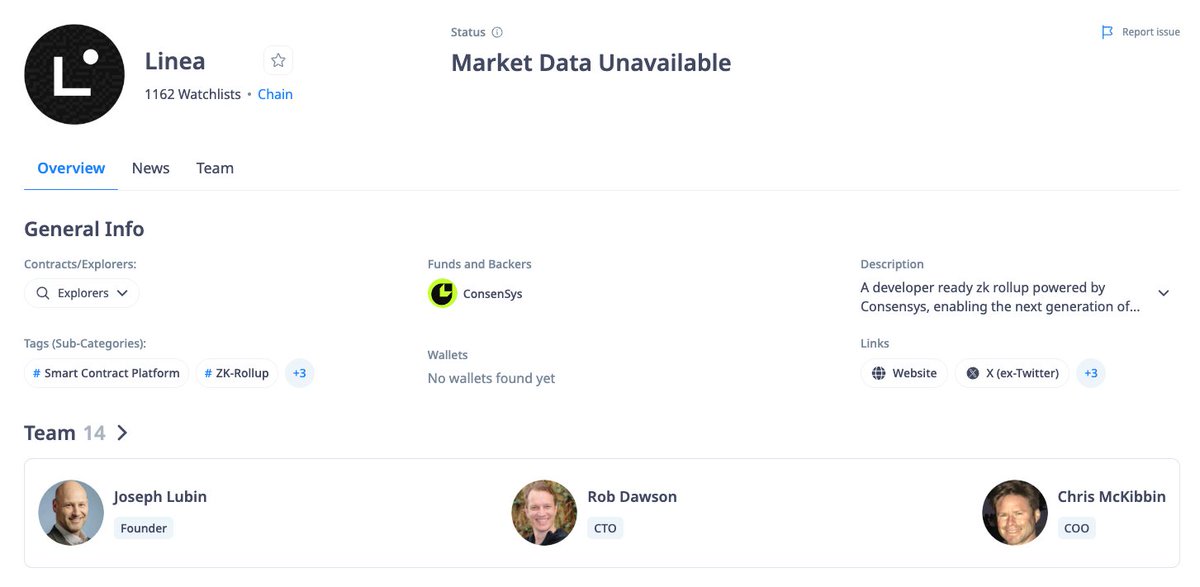The image size is (1200, 587).
Task: Click the Linea logo icon
Action: point(74,75)
